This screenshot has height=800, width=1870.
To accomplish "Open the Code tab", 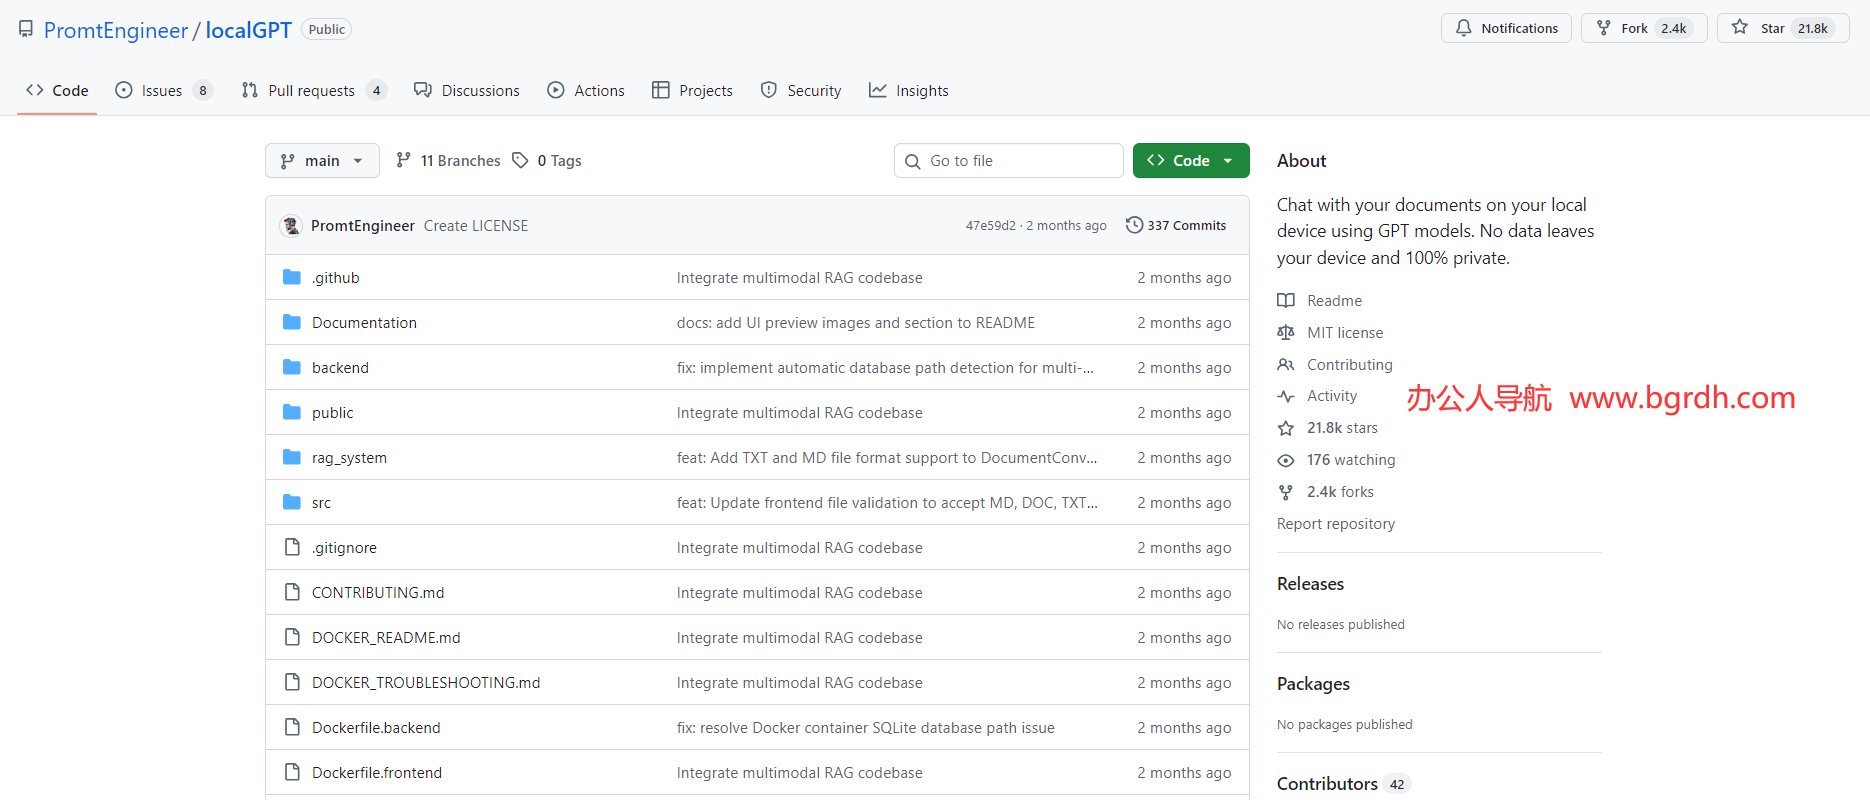I will pos(57,90).
